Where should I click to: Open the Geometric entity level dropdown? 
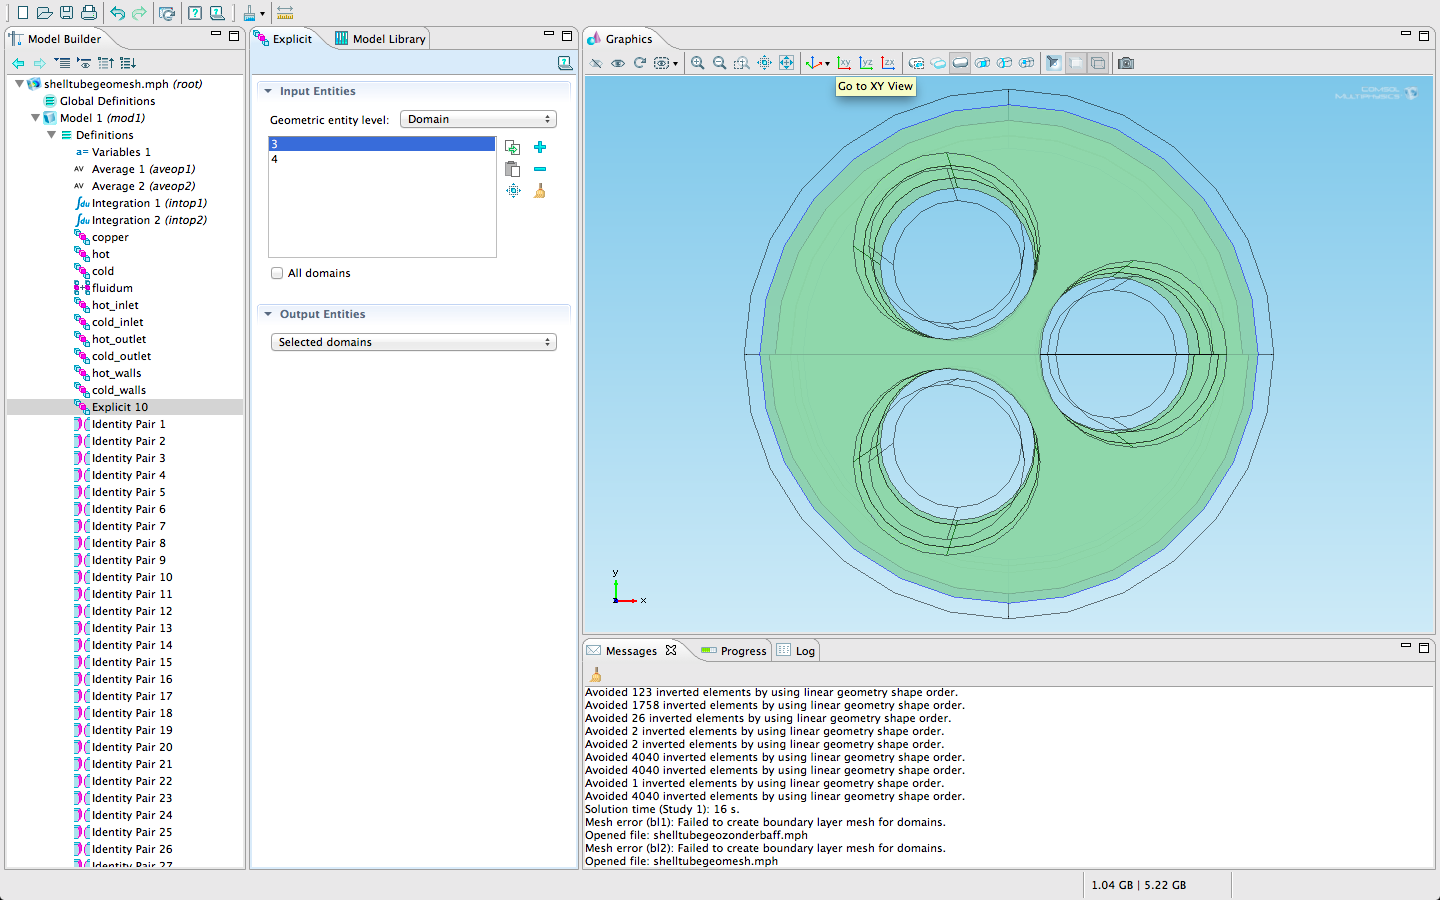[x=478, y=119]
